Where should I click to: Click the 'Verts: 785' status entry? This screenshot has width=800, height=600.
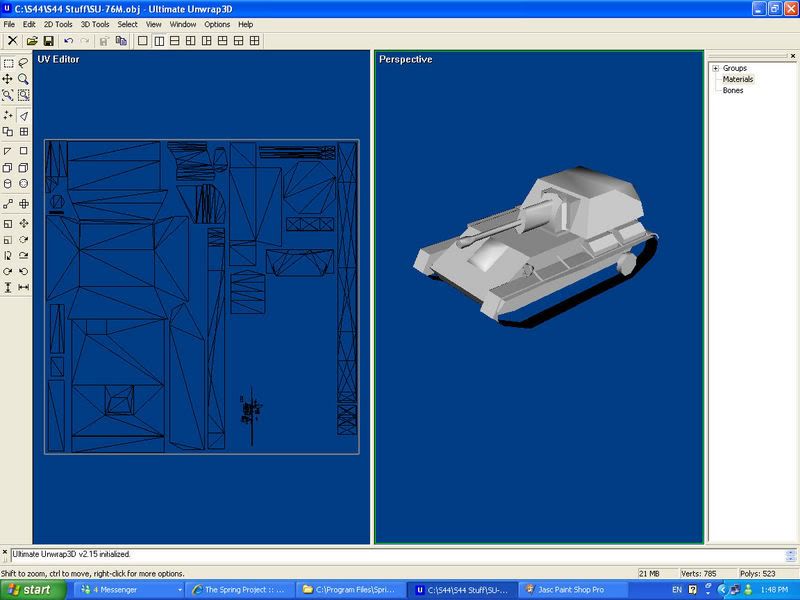(698, 573)
